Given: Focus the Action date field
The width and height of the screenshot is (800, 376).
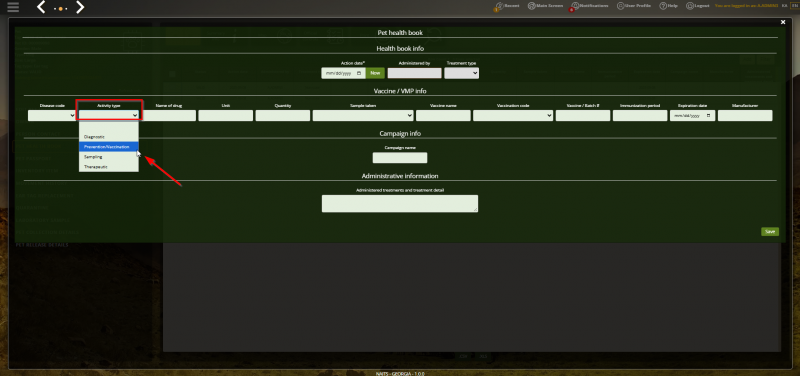Looking at the screenshot, I should tap(343, 73).
